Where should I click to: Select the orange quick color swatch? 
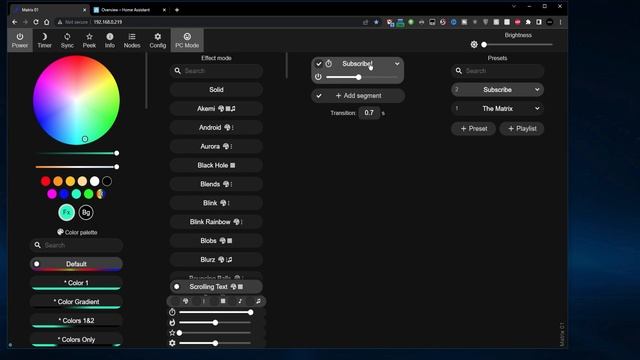(x=58, y=181)
